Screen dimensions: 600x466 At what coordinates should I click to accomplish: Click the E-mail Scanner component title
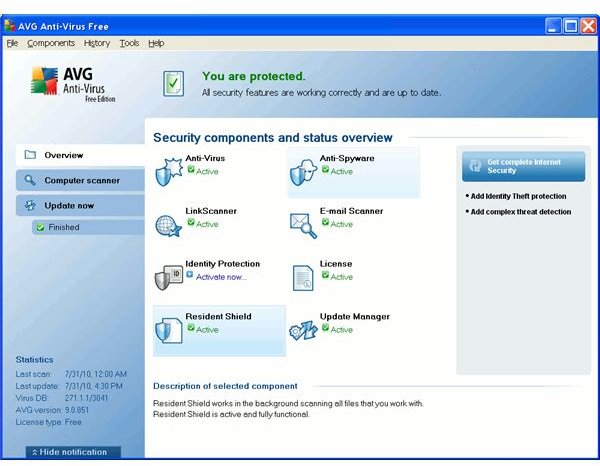pyautogui.click(x=351, y=211)
